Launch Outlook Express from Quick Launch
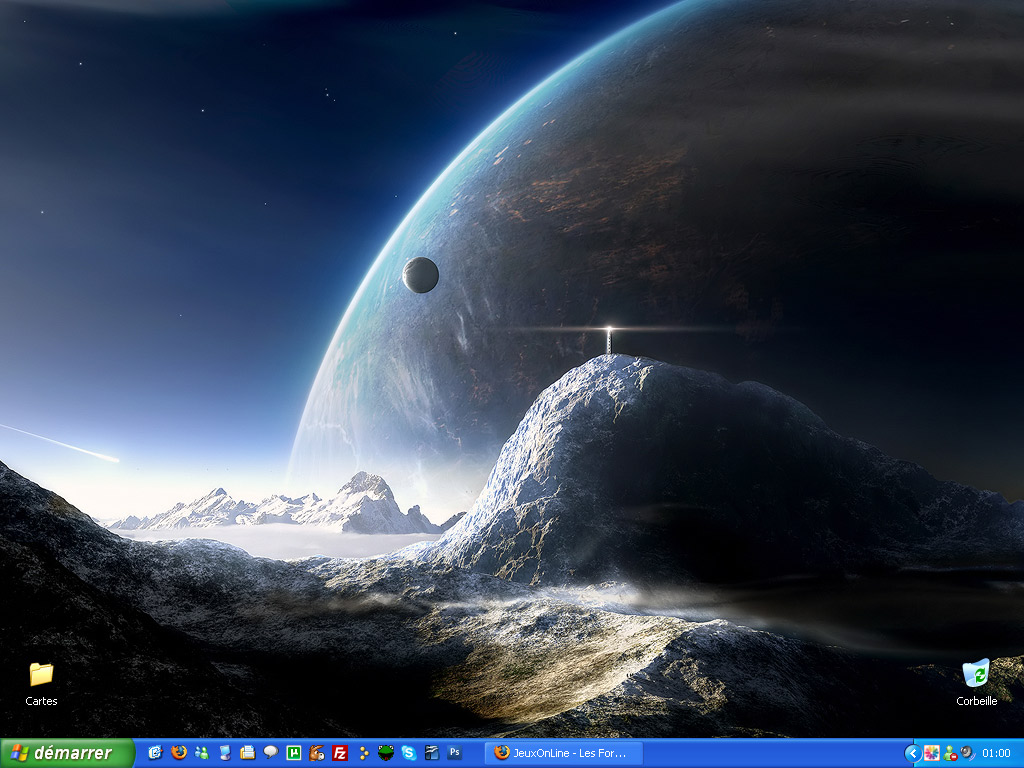Image resolution: width=1024 pixels, height=768 pixels. tap(155, 753)
